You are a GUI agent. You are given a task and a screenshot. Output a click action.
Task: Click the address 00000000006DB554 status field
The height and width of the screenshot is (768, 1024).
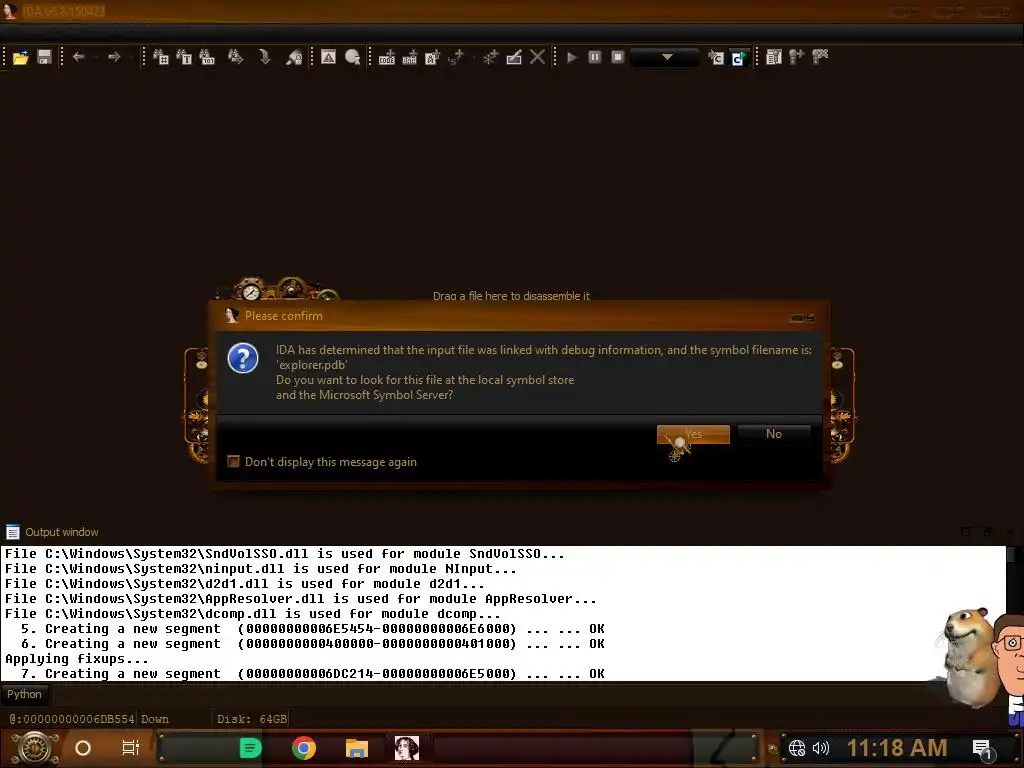pyautogui.click(x=72, y=719)
